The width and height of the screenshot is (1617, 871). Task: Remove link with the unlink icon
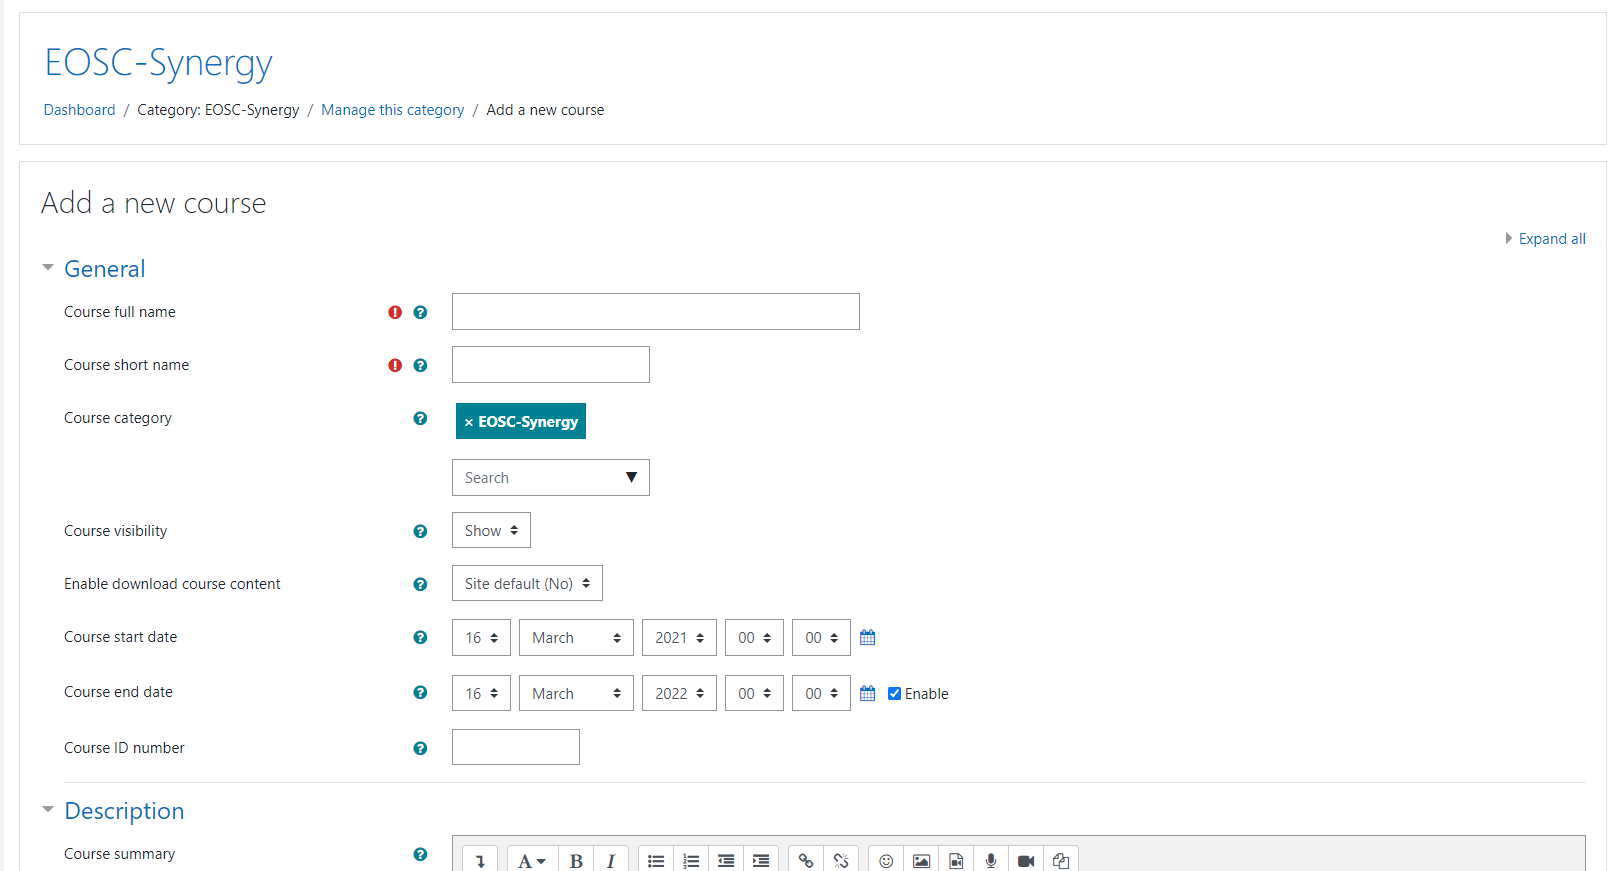(x=841, y=860)
